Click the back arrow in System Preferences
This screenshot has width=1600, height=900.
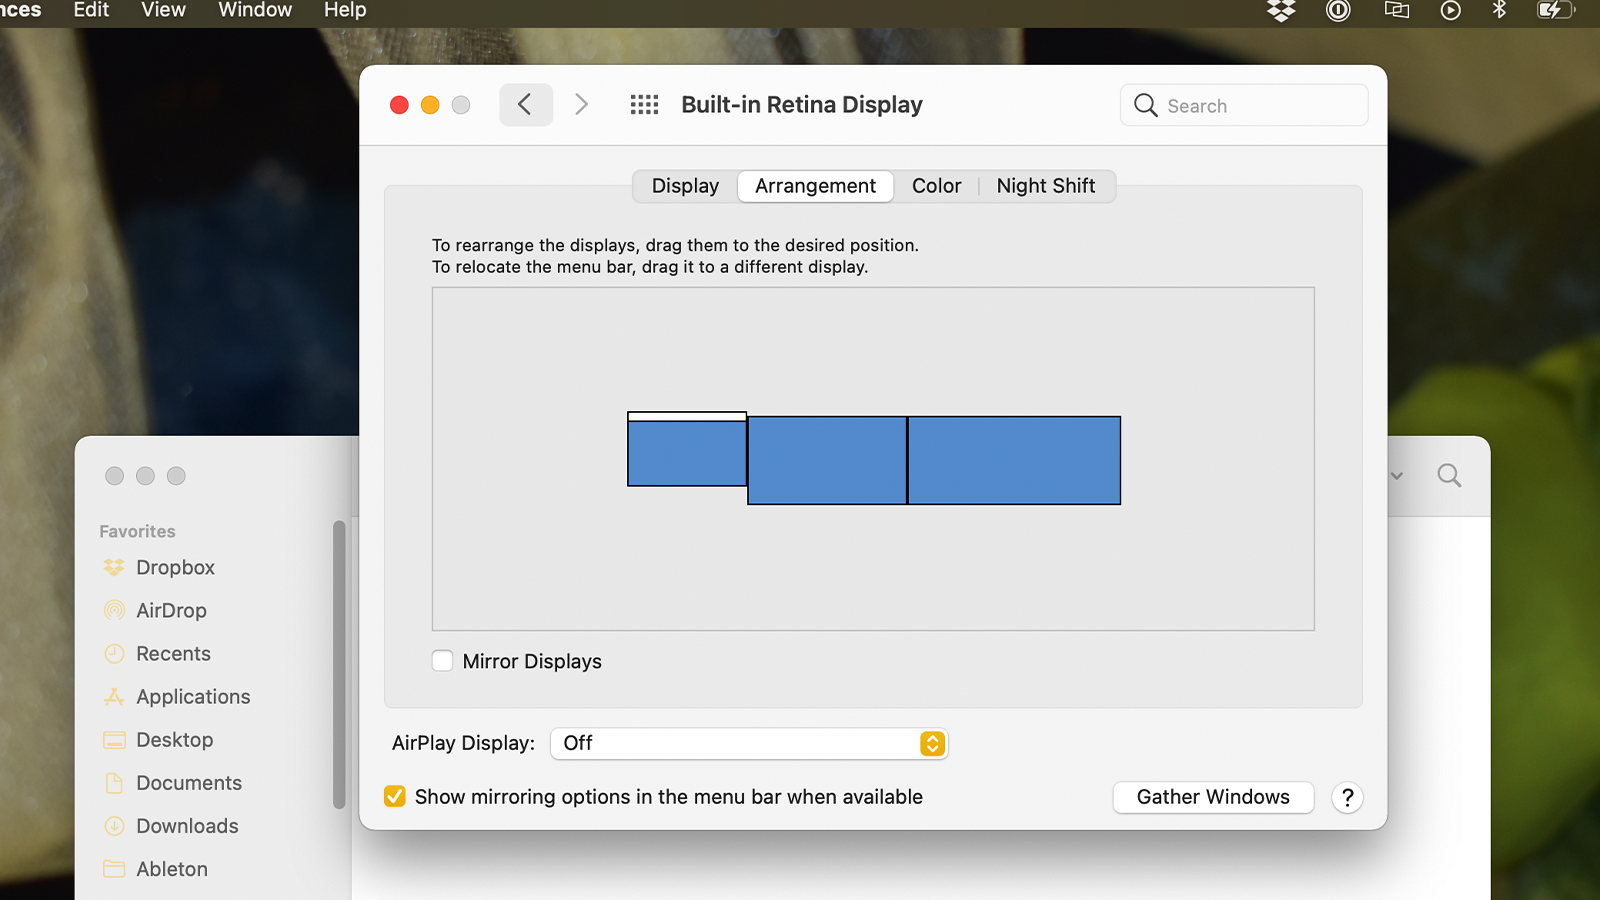(x=525, y=105)
